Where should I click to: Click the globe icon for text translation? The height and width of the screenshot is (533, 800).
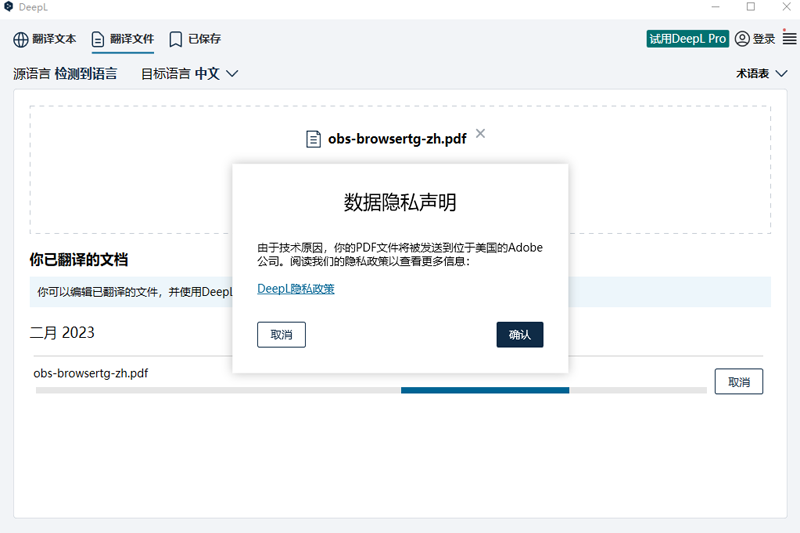[x=21, y=40]
